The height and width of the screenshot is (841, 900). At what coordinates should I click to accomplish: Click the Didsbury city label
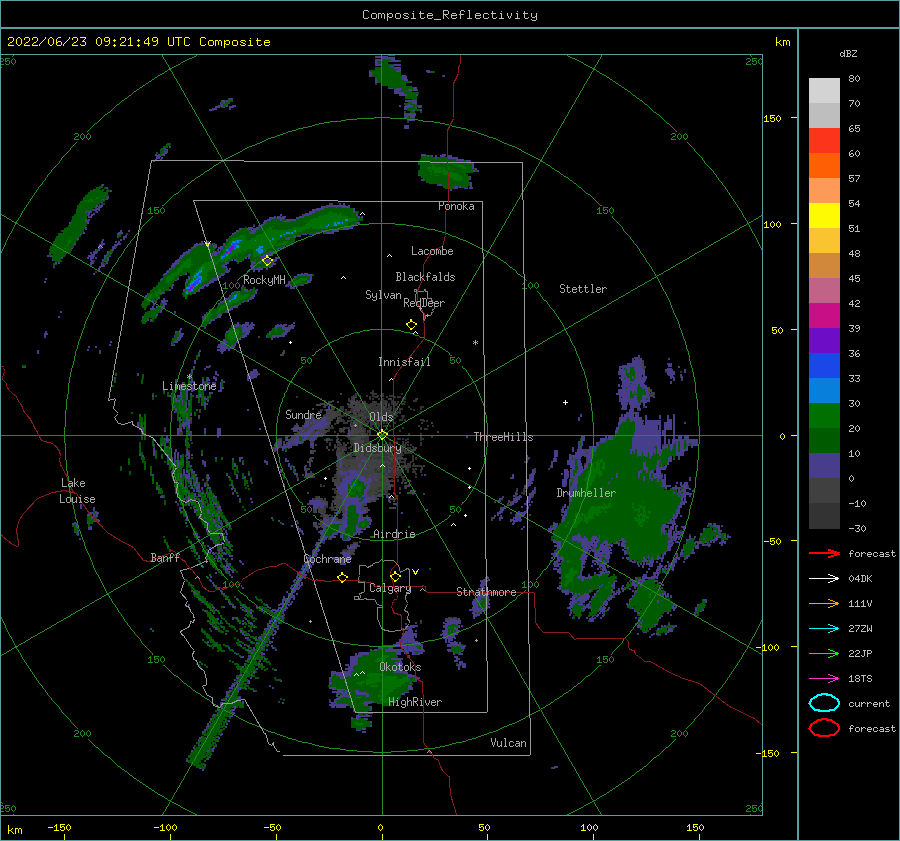377,448
